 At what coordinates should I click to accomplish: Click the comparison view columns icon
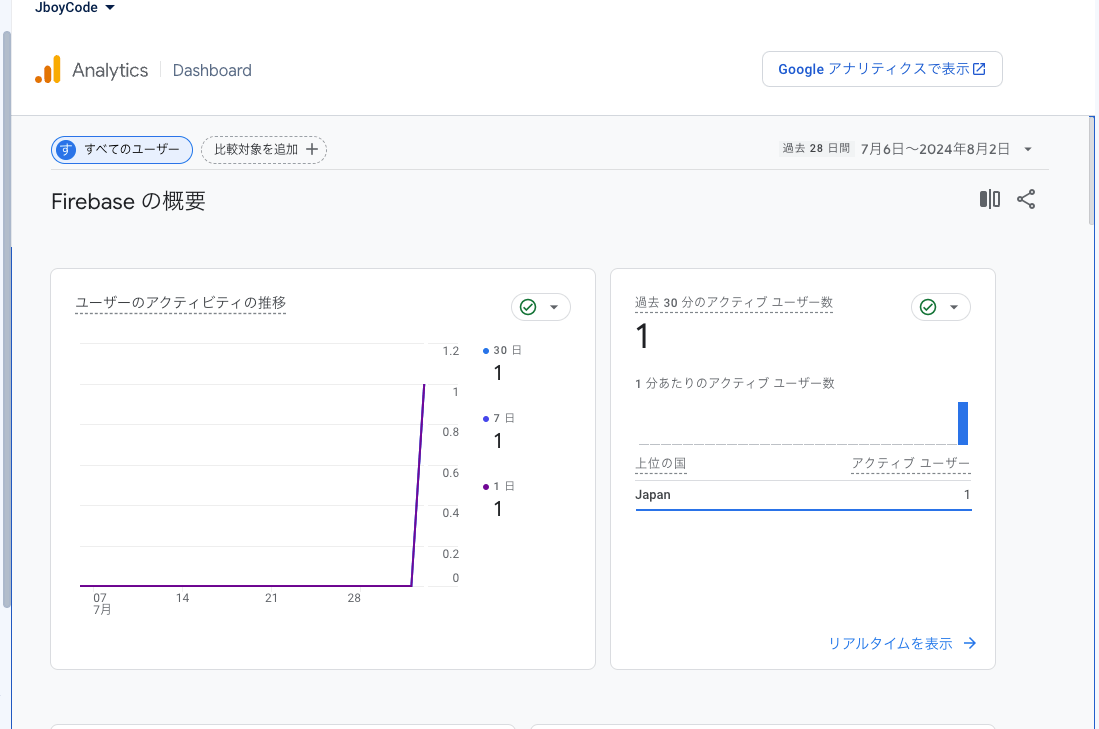[x=990, y=199]
